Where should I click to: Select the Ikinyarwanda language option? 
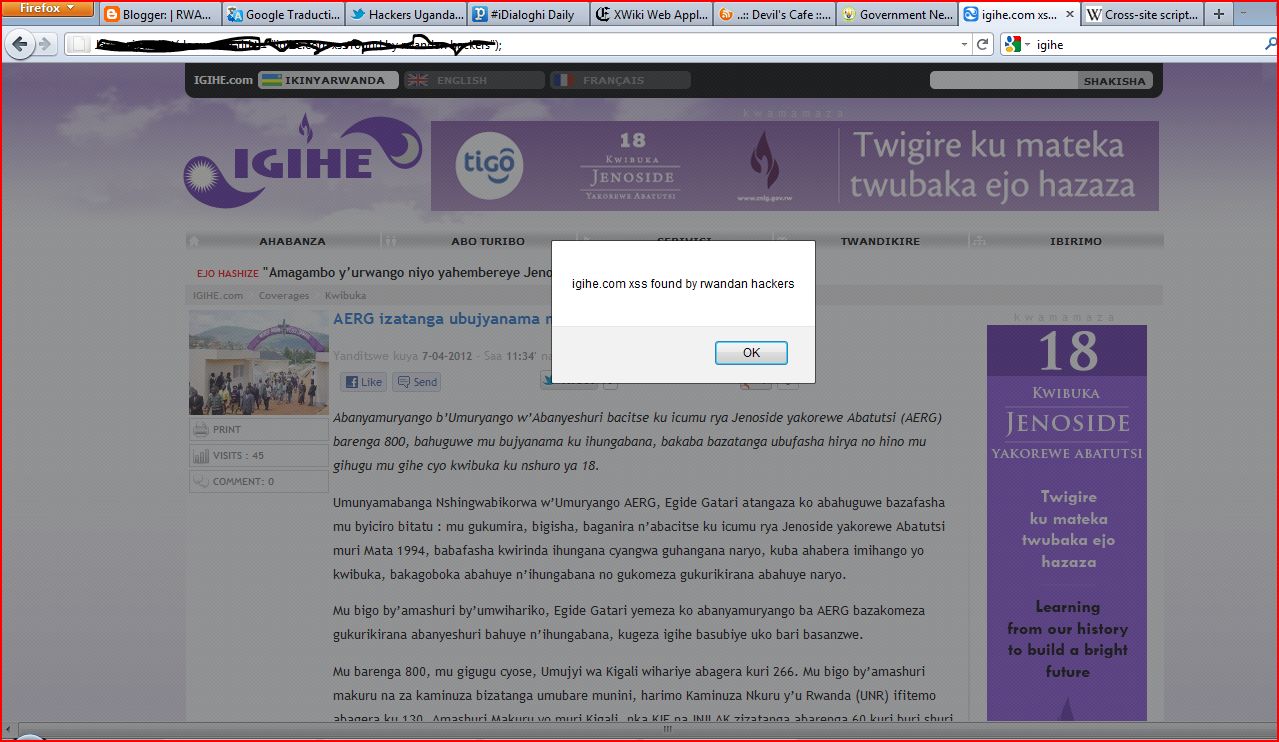point(328,80)
